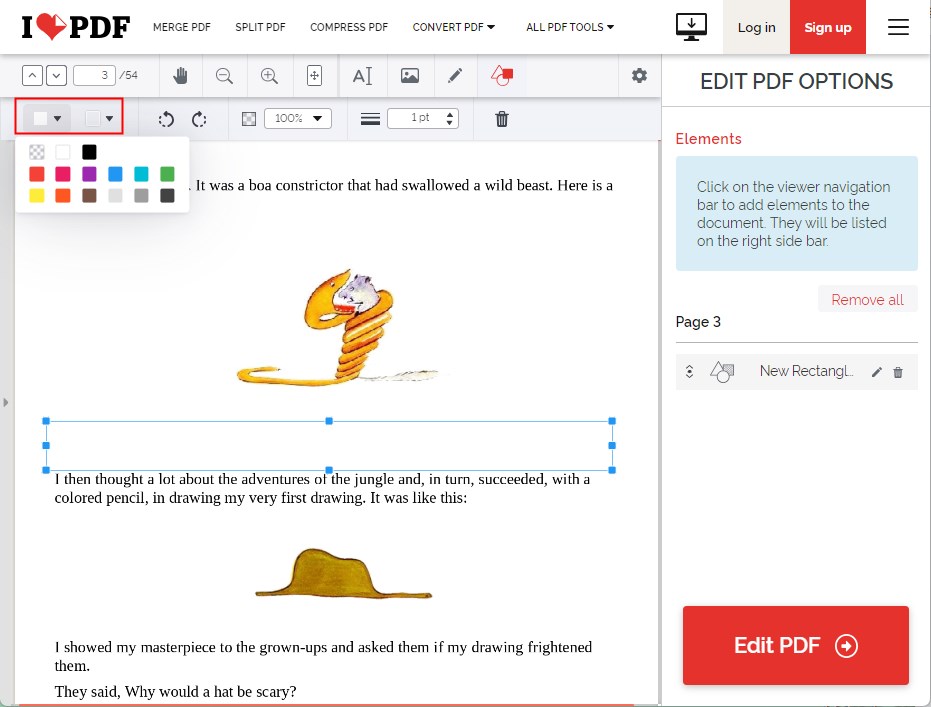The height and width of the screenshot is (707, 931).
Task: Open fill color dropdown
Action: pos(47,118)
